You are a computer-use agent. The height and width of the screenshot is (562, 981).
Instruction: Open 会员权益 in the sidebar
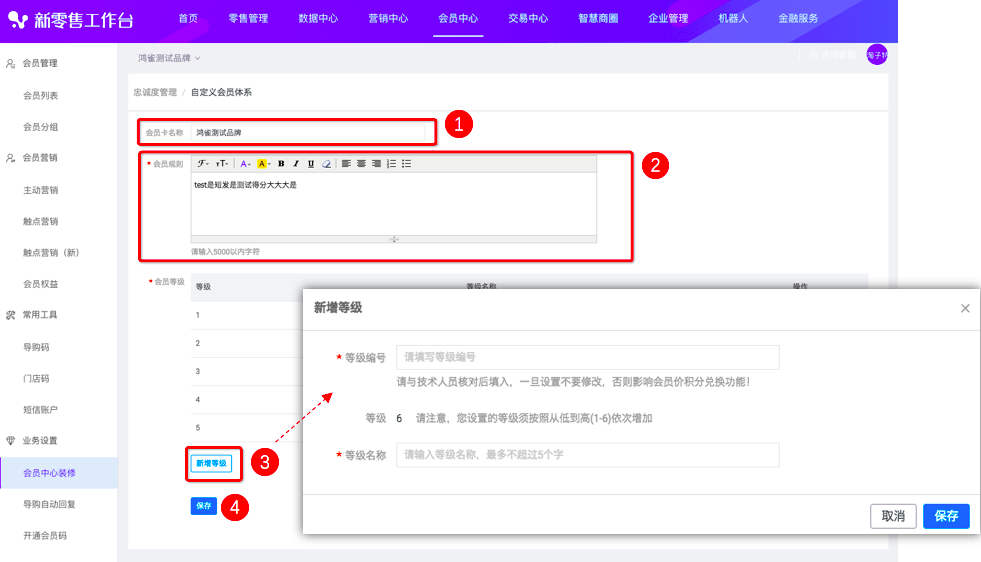pos(41,284)
